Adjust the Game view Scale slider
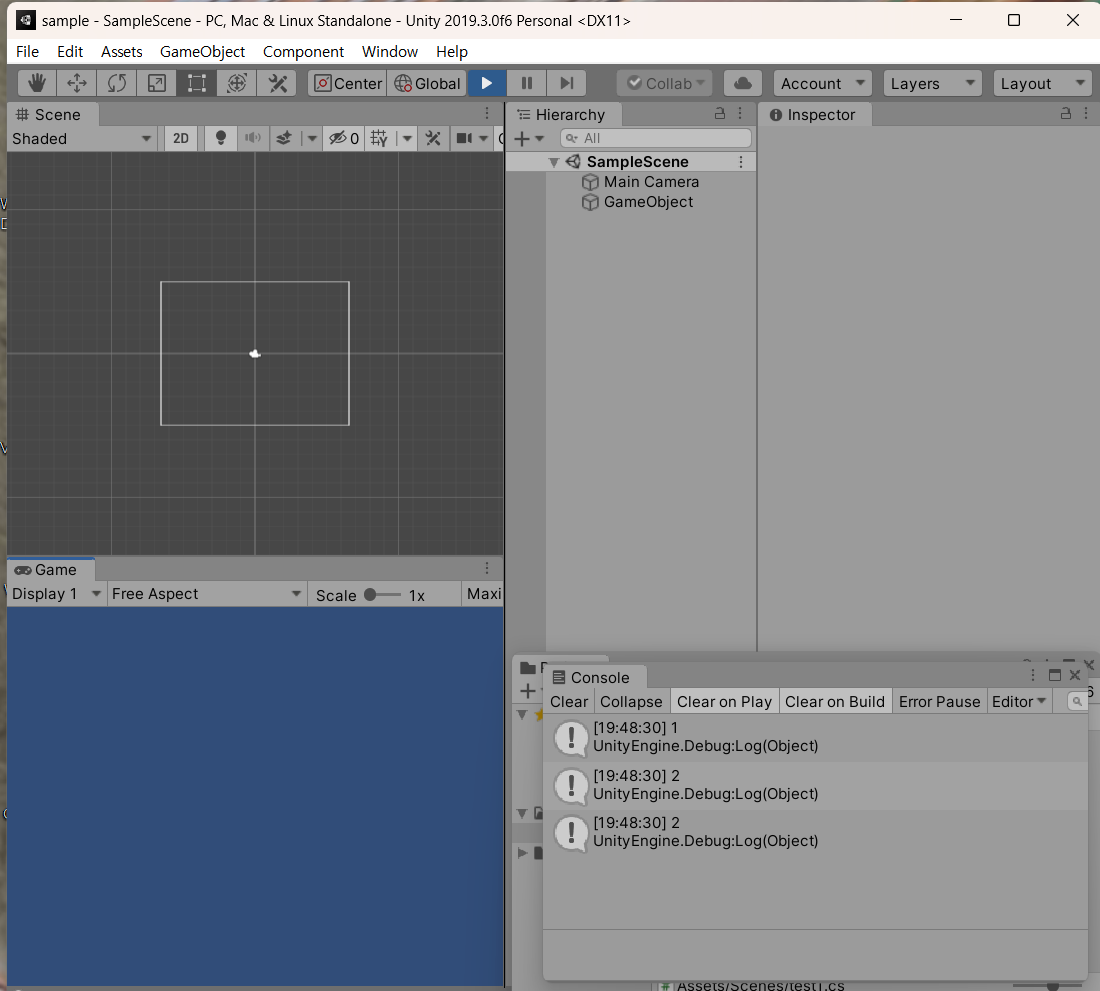The height and width of the screenshot is (991, 1100). [x=383, y=595]
